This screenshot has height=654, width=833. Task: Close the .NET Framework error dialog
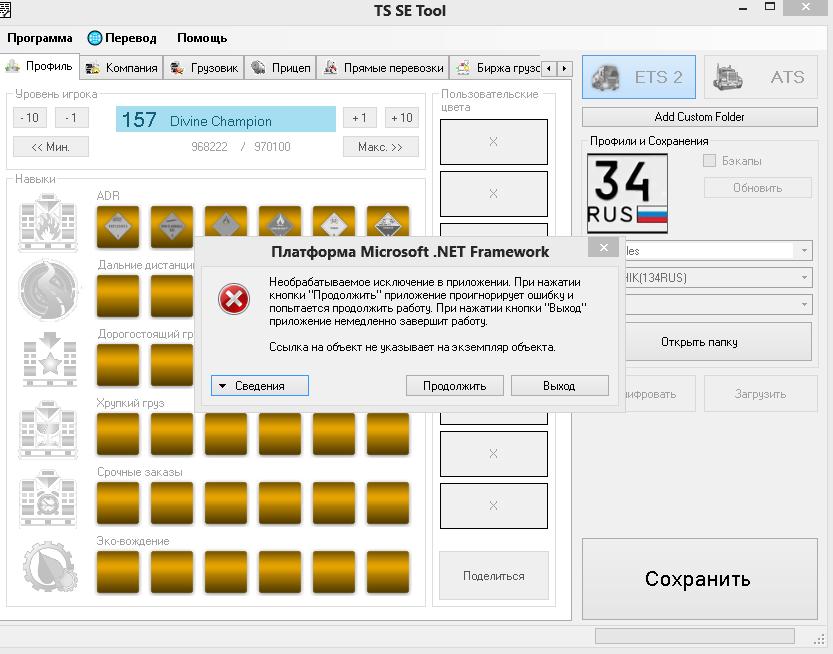click(x=602, y=248)
